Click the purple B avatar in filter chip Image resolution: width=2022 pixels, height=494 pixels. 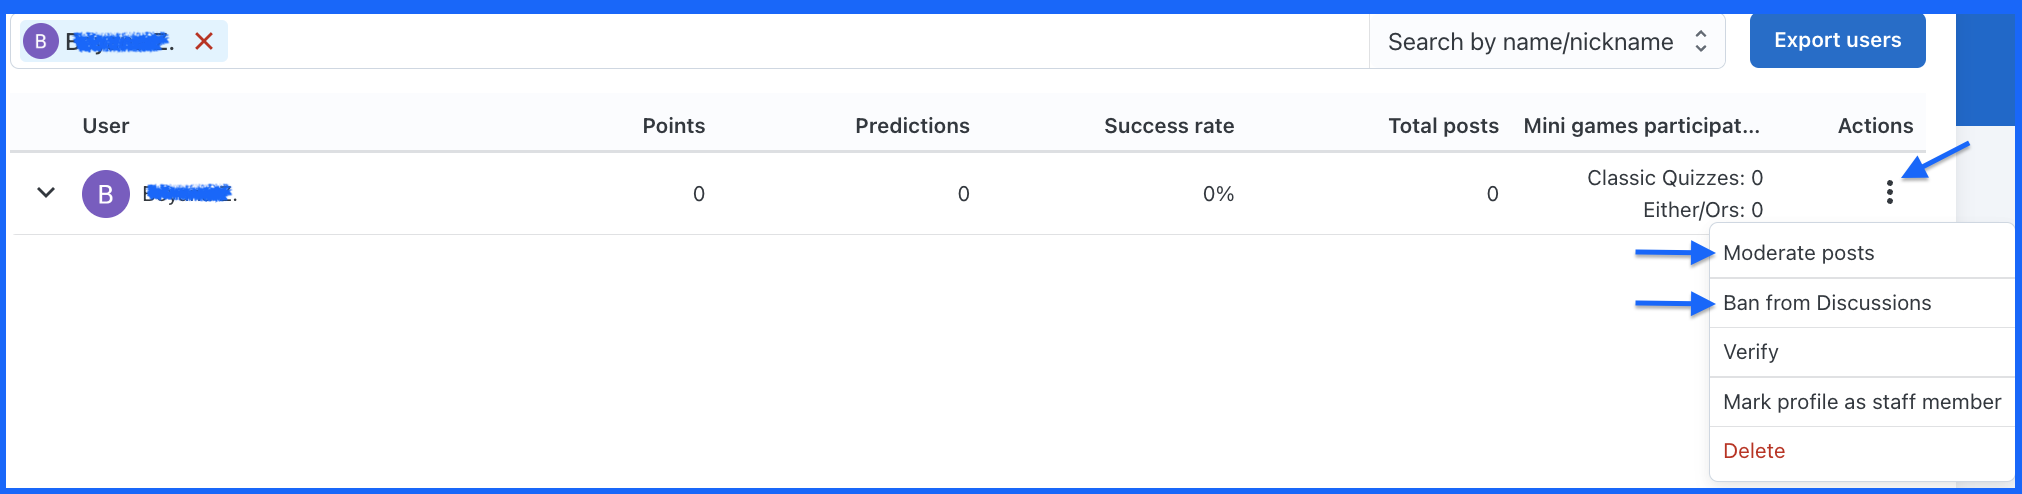click(41, 41)
